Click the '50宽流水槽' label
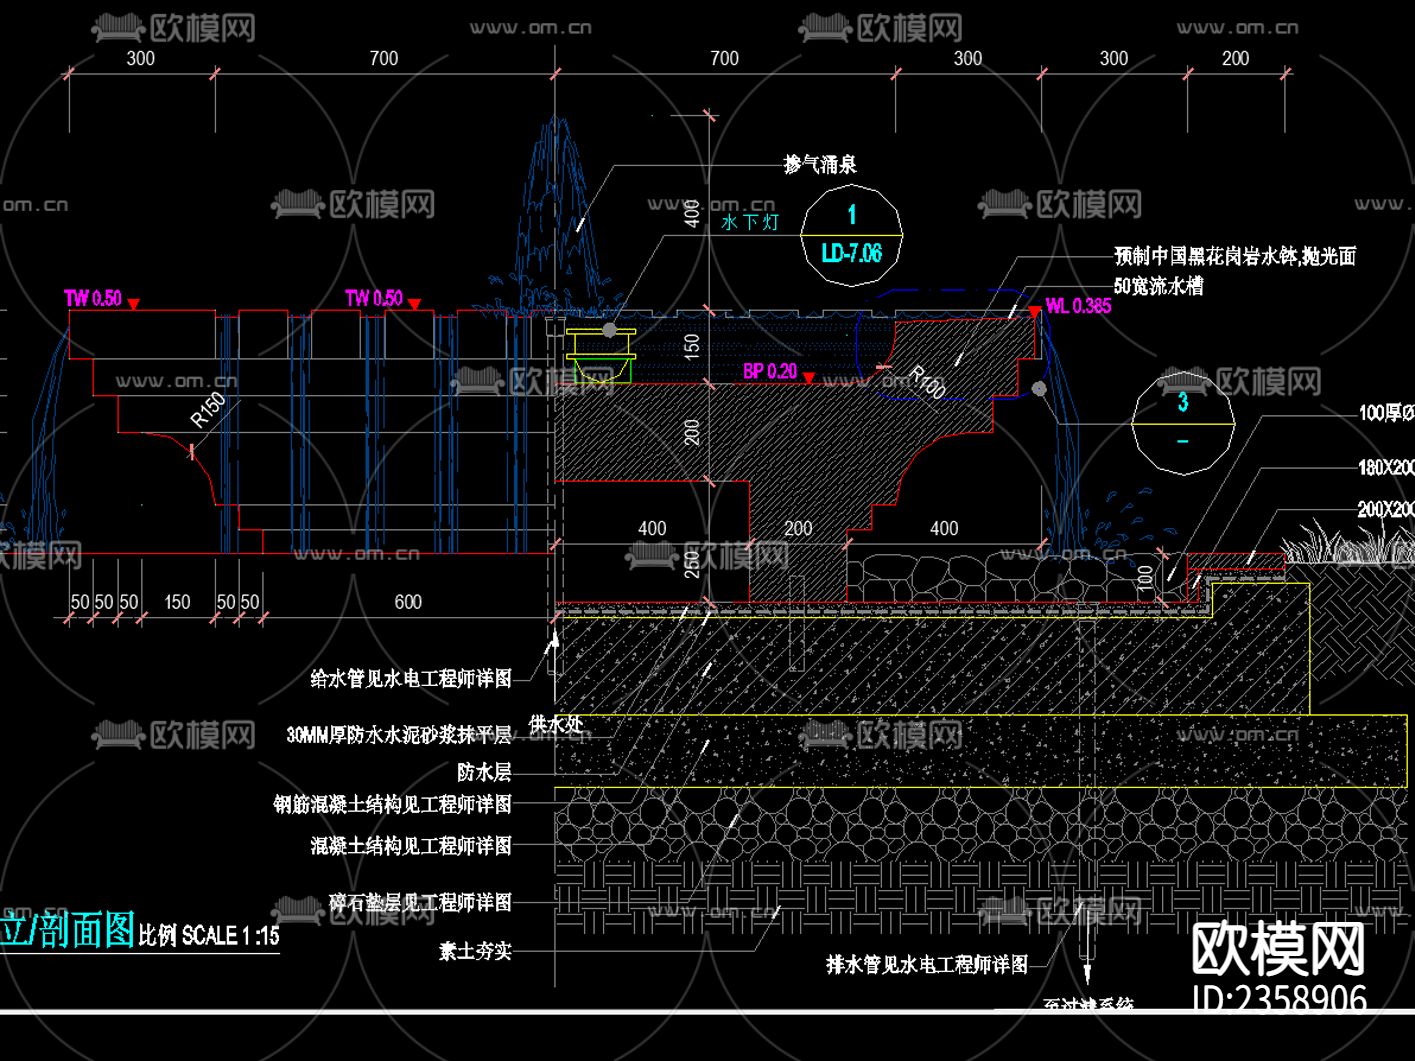 [x=1158, y=286]
